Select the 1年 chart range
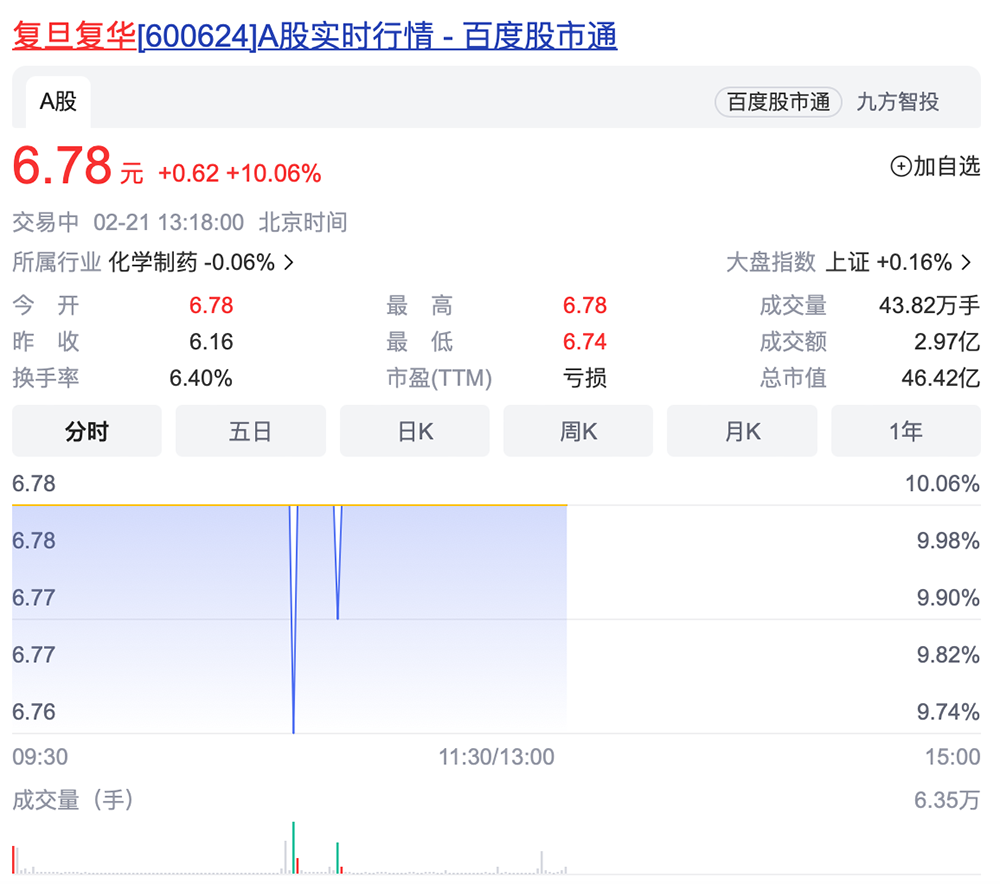This screenshot has height=884, width=1000. 906,432
